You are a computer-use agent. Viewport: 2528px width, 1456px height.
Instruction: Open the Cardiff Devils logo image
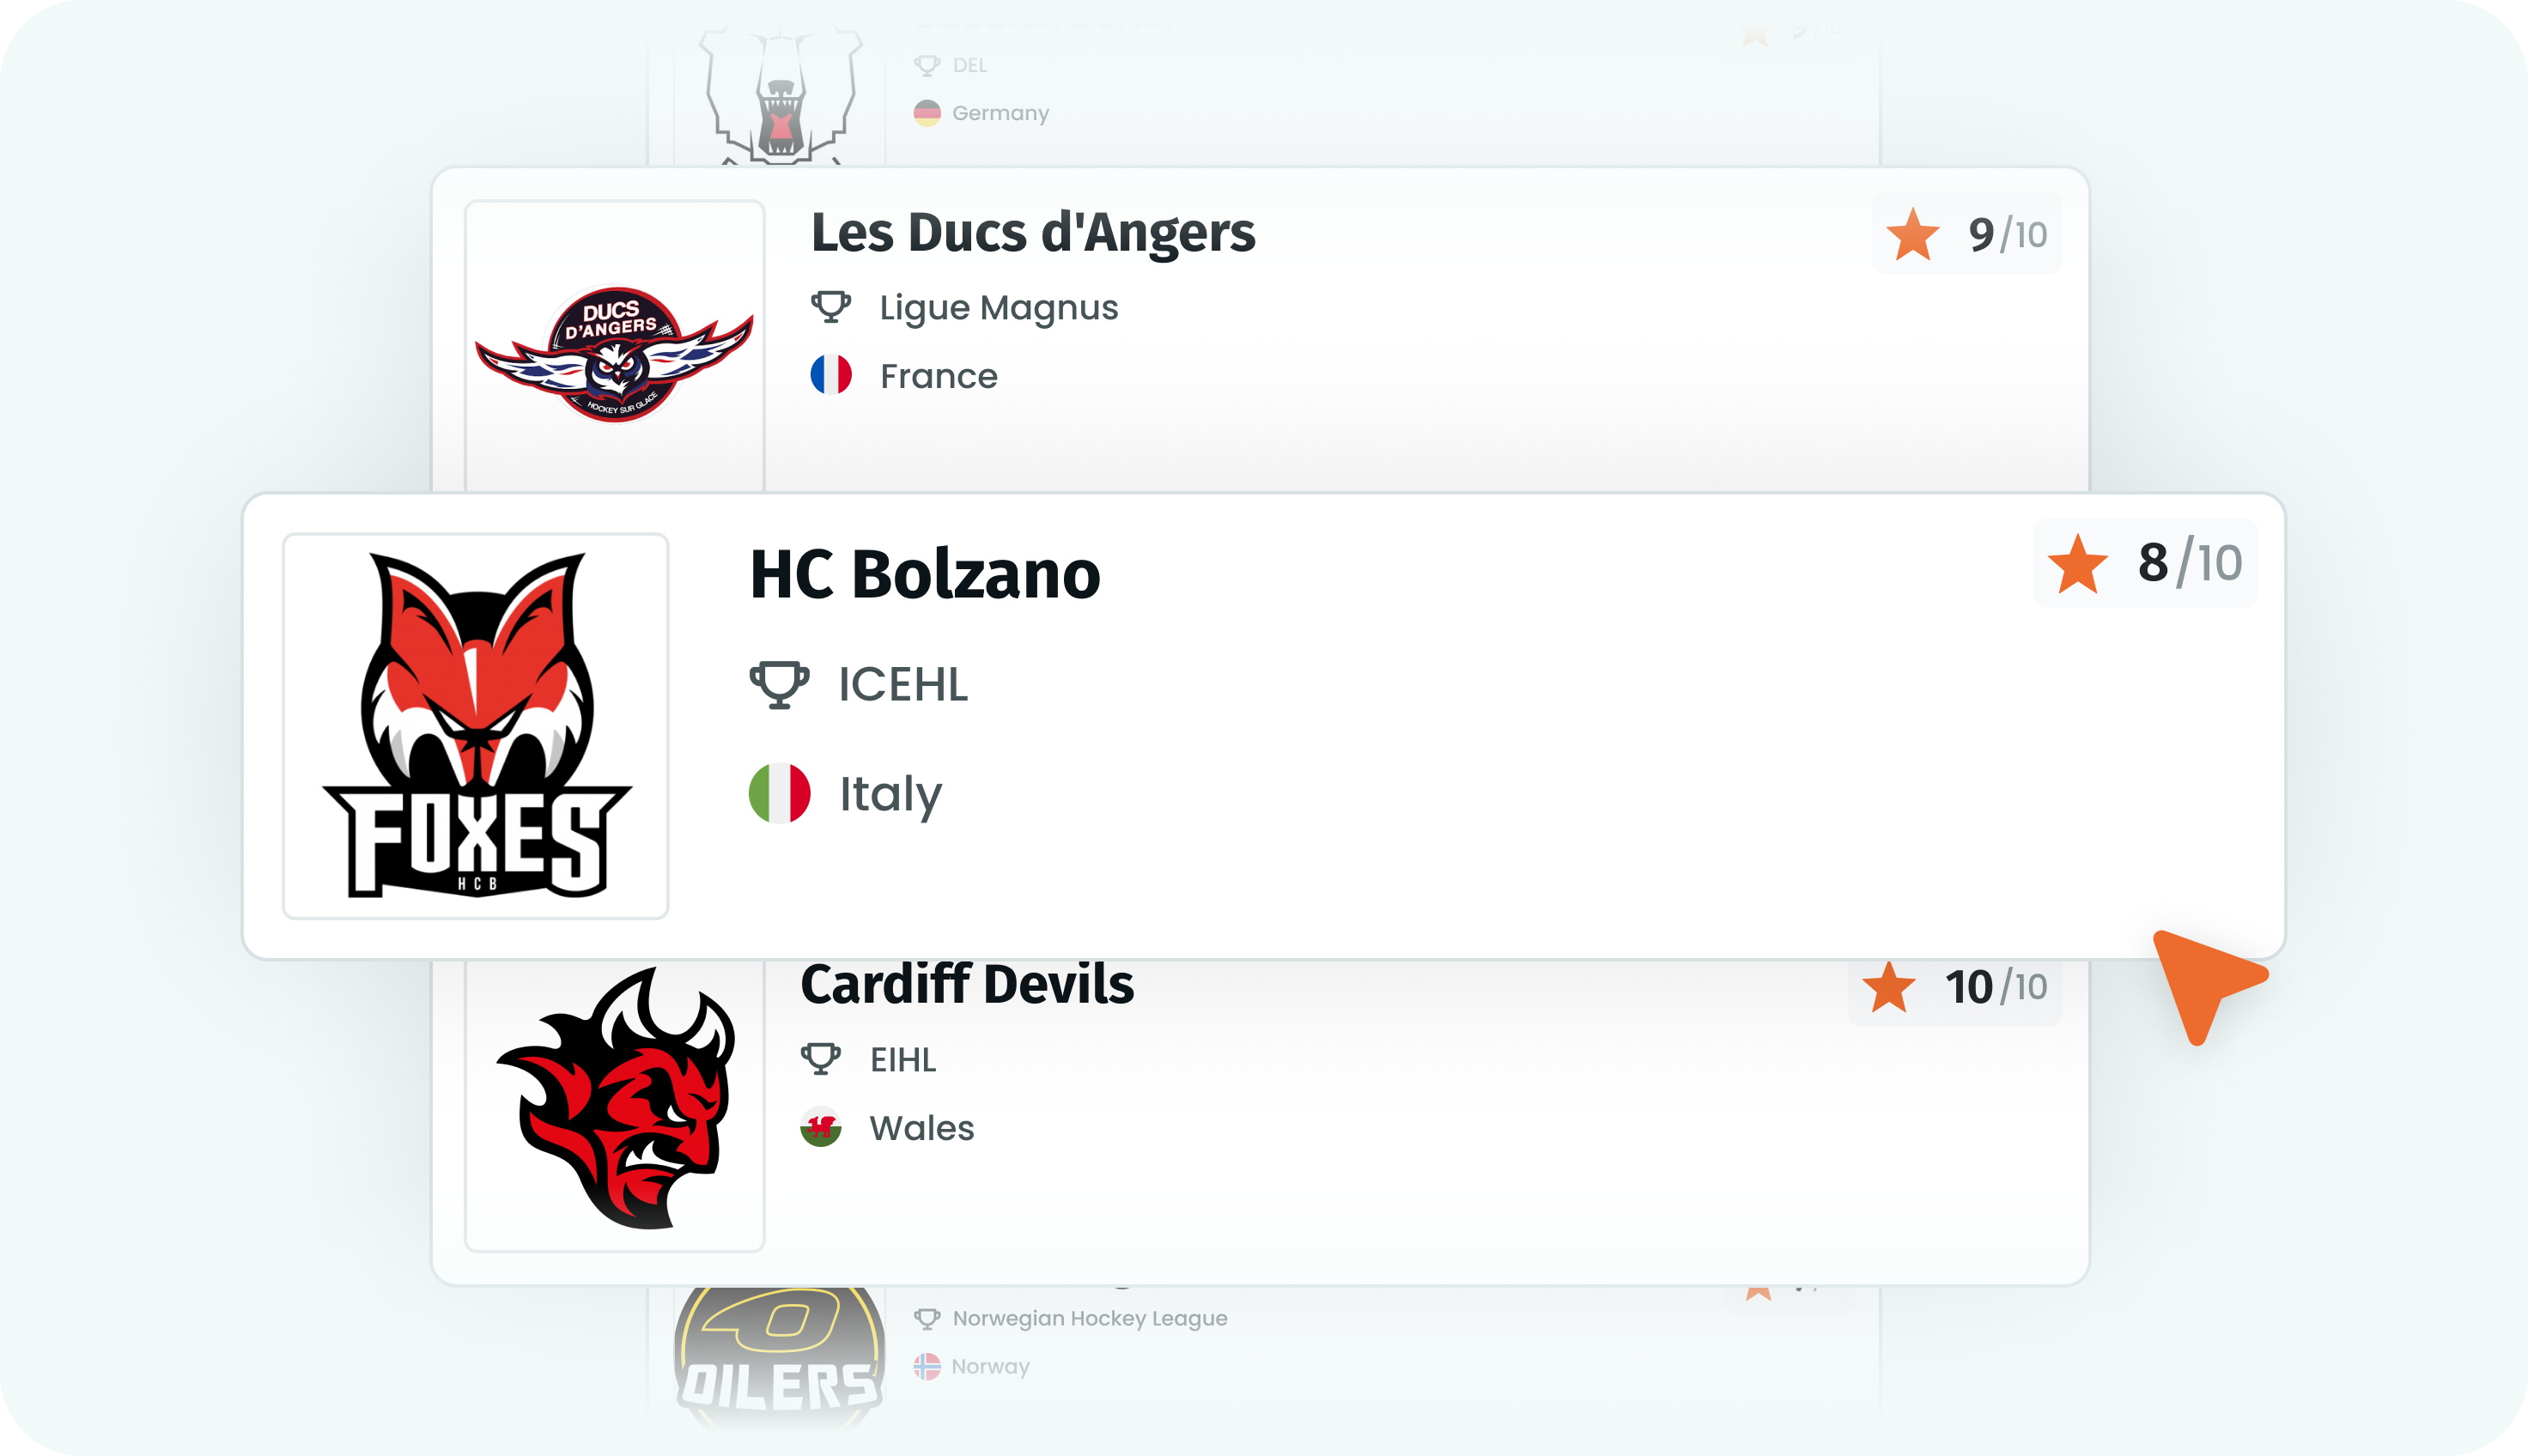(615, 1100)
